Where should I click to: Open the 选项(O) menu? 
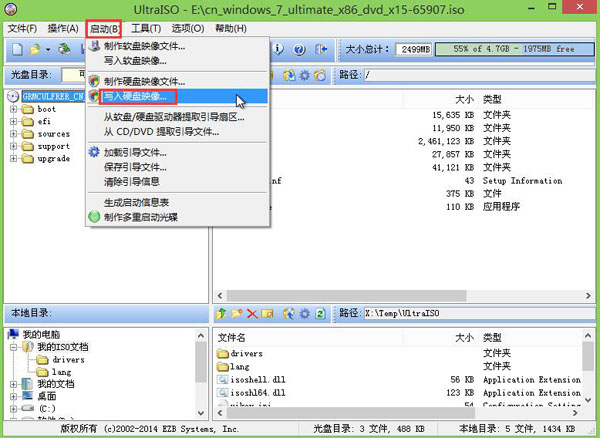[x=188, y=29]
